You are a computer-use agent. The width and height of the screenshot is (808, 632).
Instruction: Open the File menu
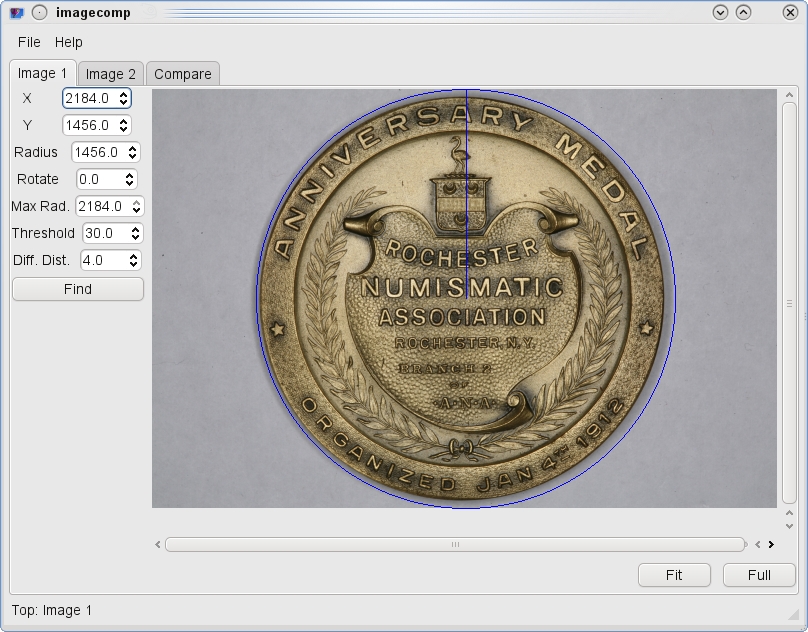tap(29, 42)
